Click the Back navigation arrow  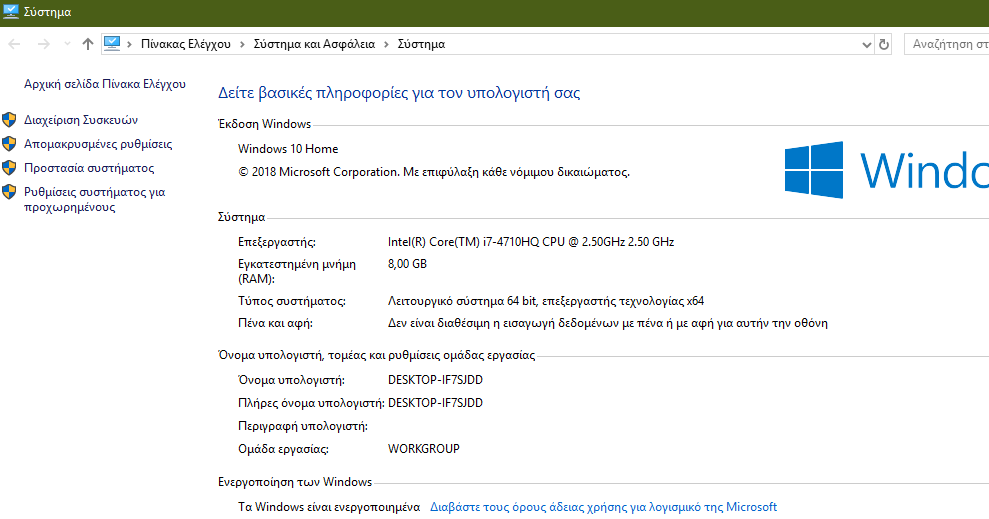pos(14,44)
